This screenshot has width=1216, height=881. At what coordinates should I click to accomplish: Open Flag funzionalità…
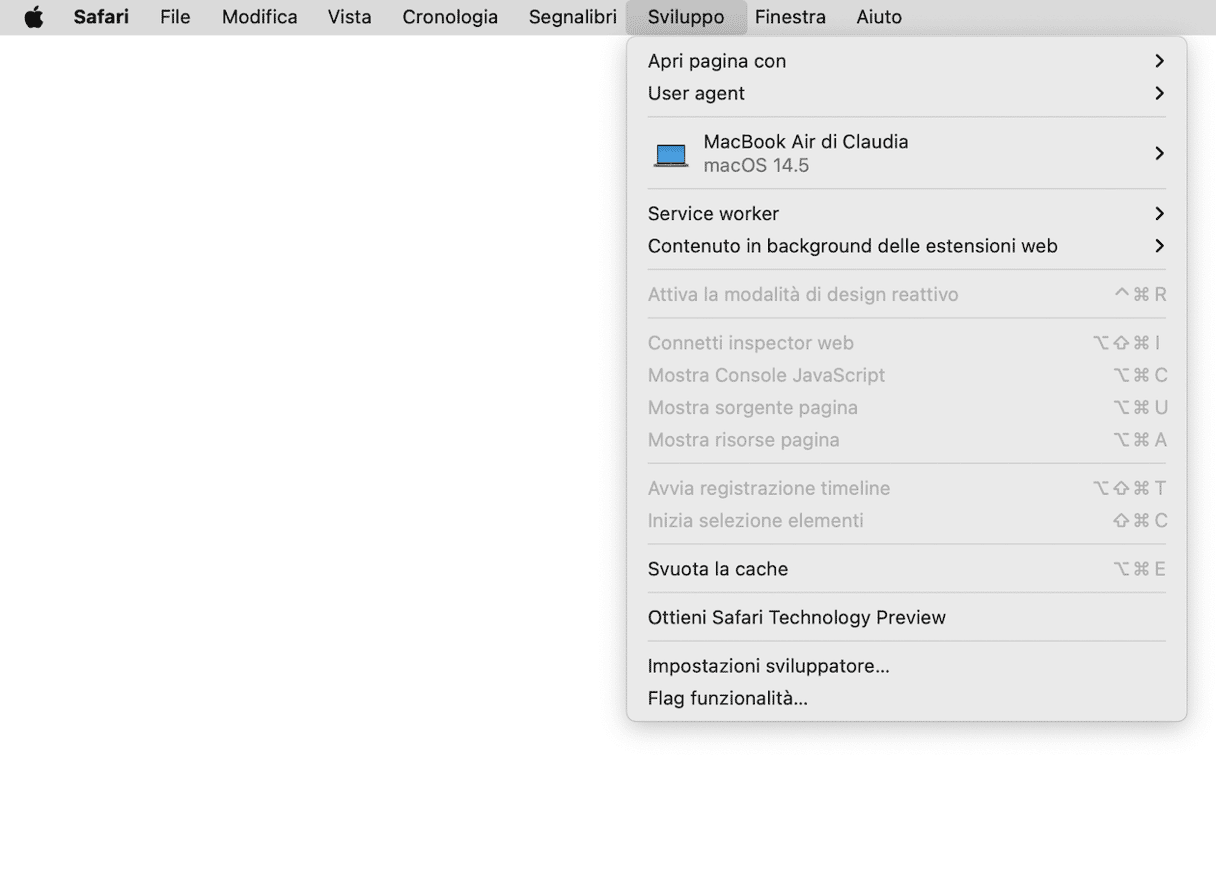[x=906, y=698]
